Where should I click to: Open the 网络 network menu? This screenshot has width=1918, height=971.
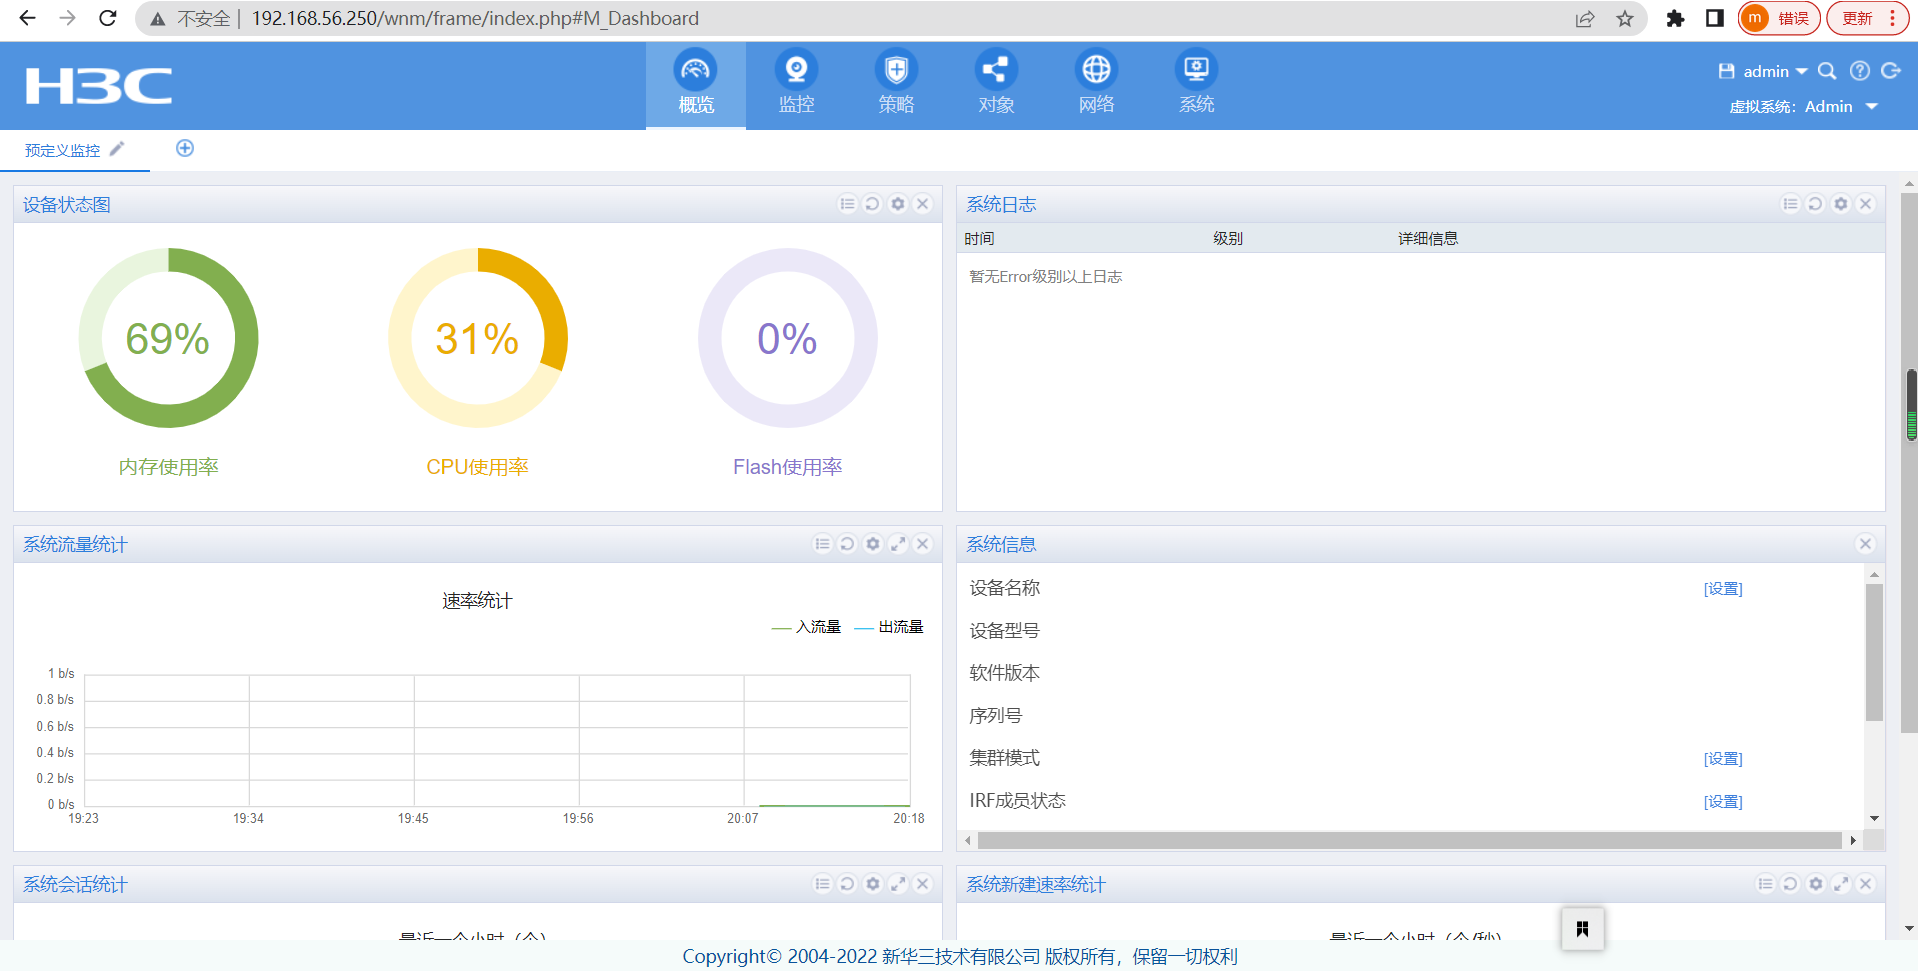point(1096,85)
